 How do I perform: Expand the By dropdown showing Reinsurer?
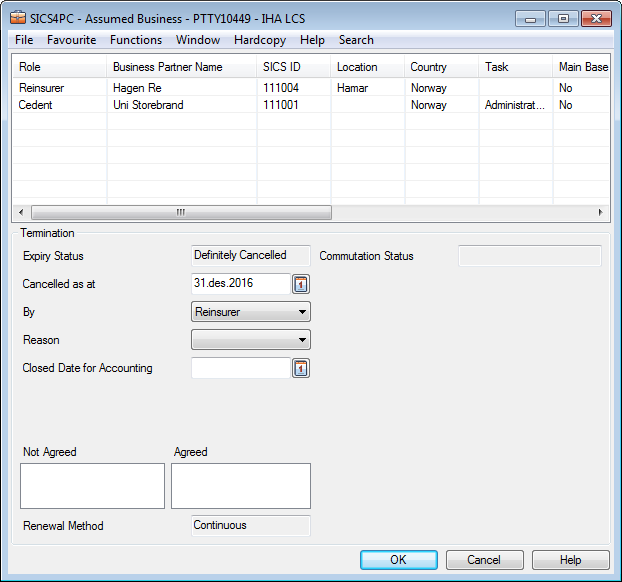click(250, 312)
